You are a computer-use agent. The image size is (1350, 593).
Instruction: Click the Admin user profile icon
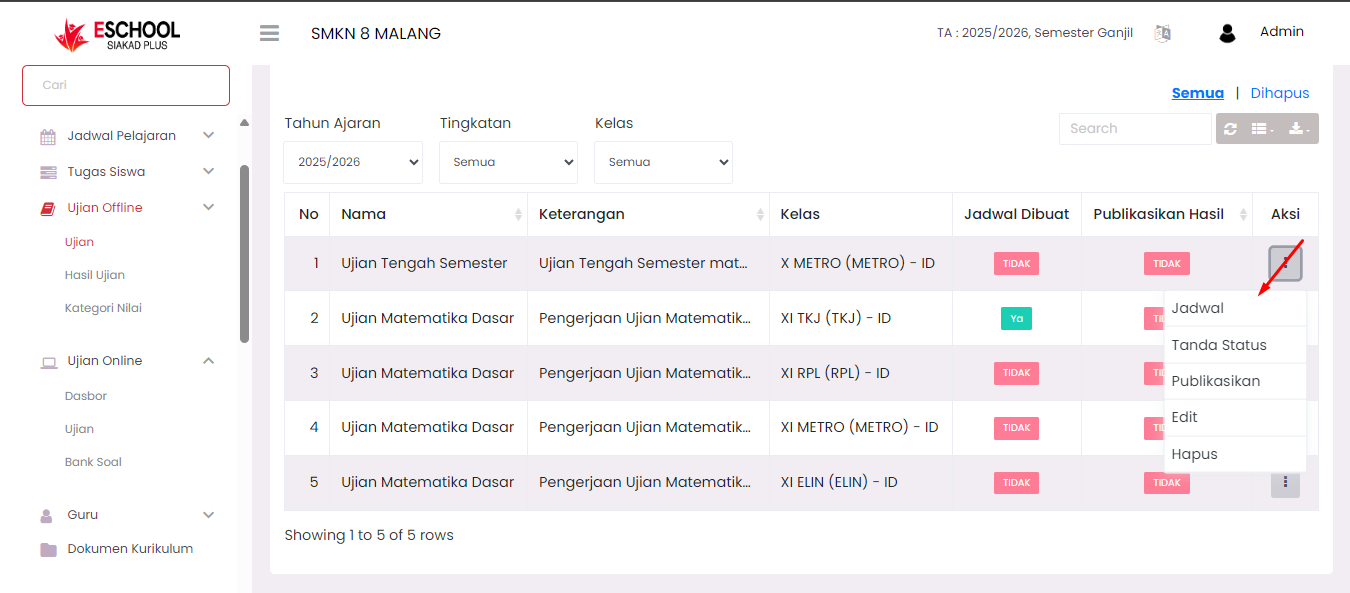point(1227,33)
